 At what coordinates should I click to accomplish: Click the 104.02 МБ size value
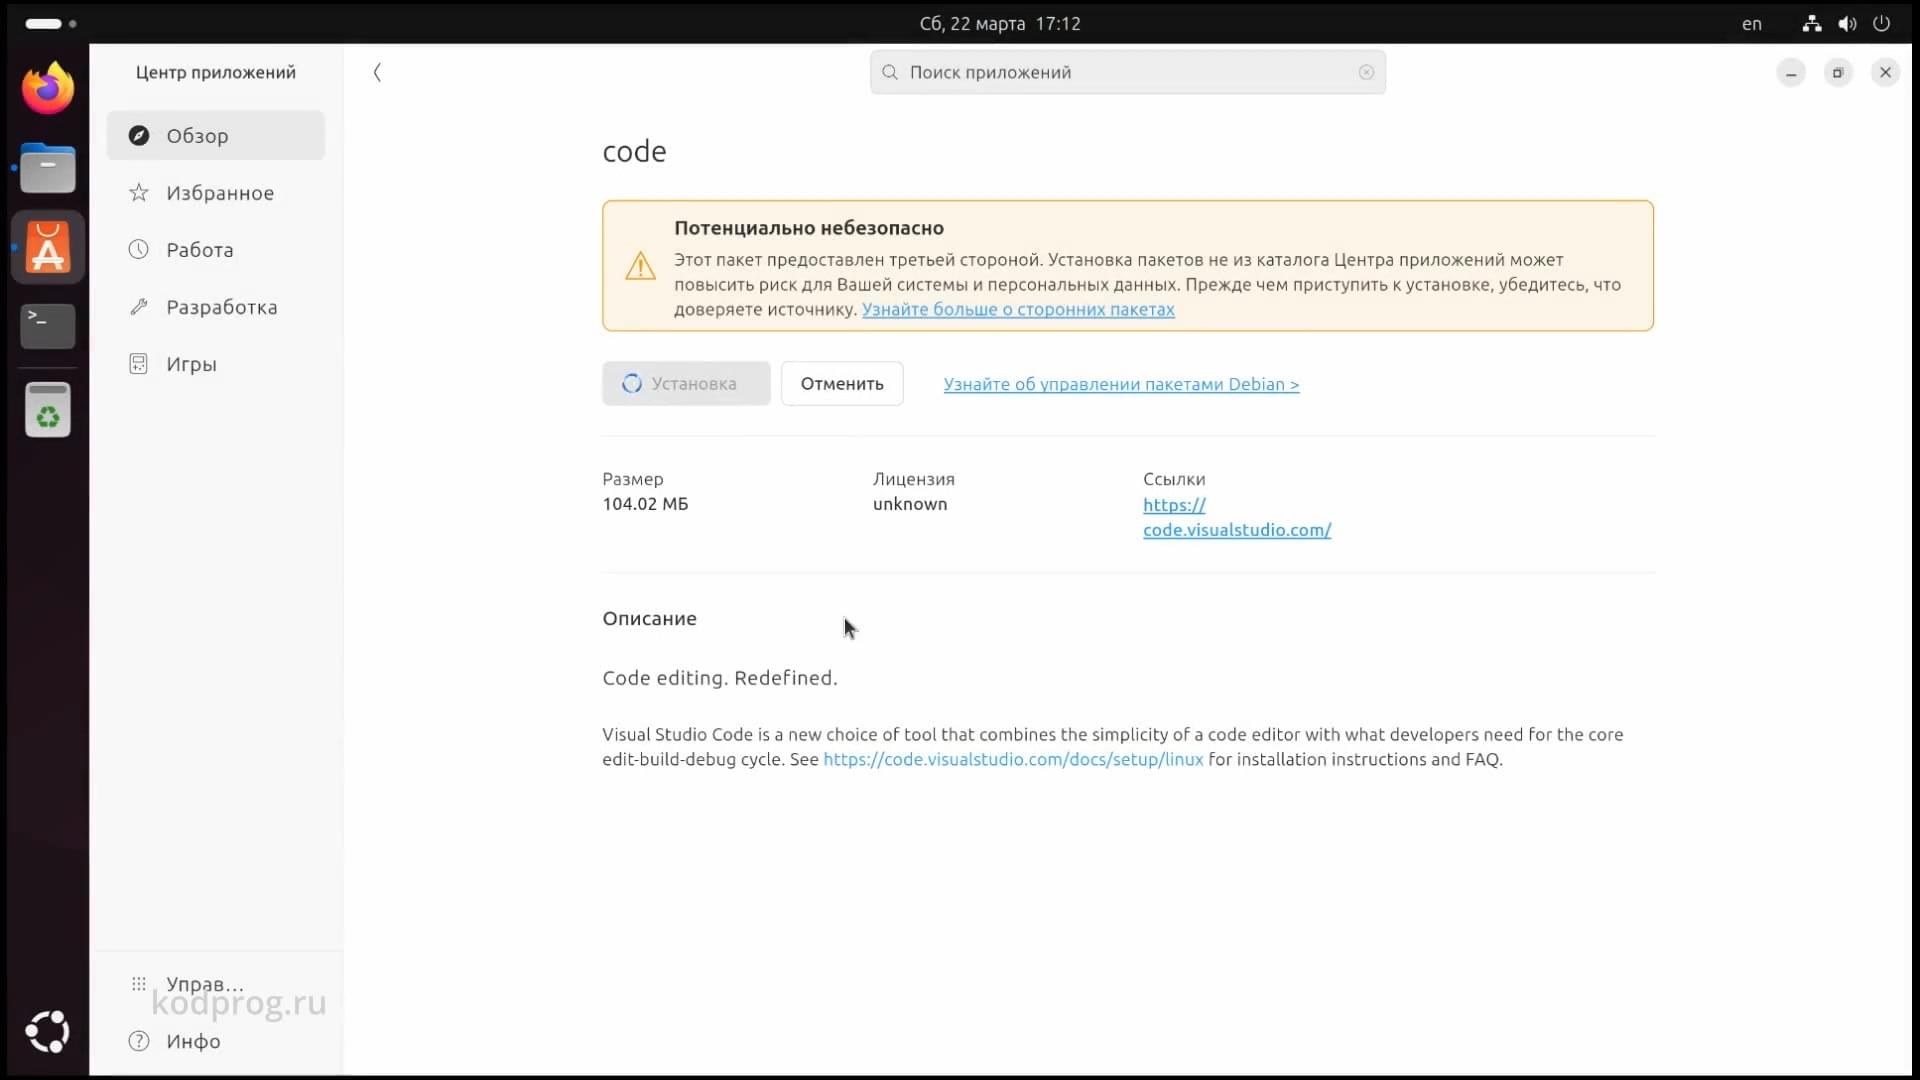645,504
